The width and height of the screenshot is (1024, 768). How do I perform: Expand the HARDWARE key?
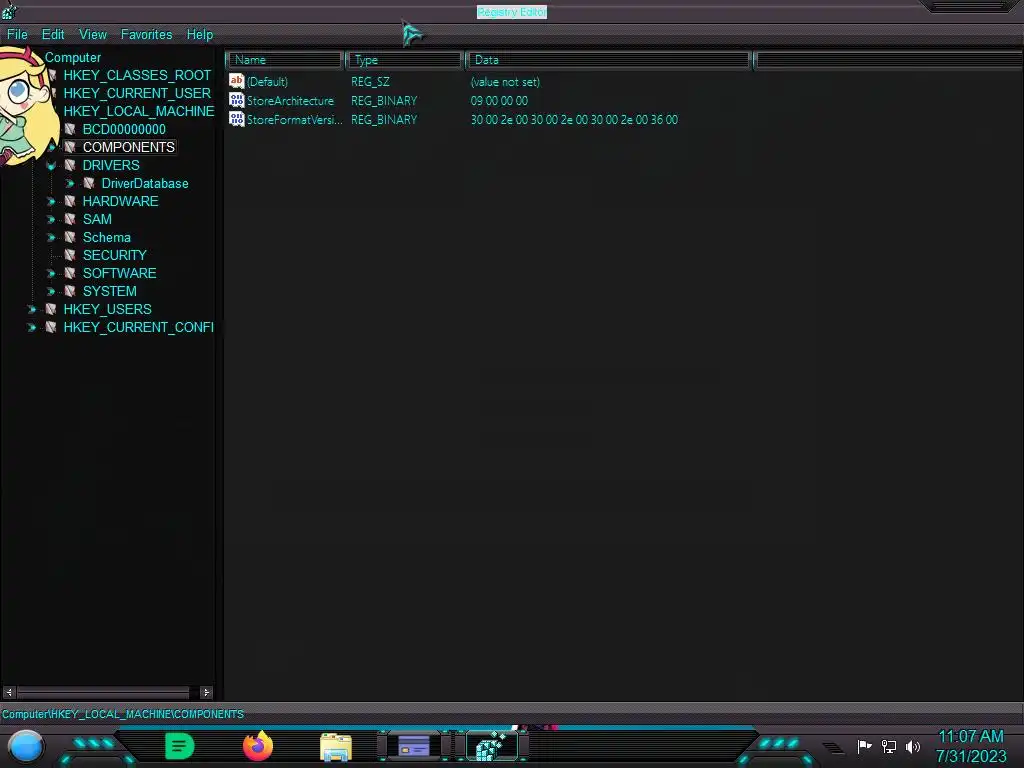tap(51, 202)
